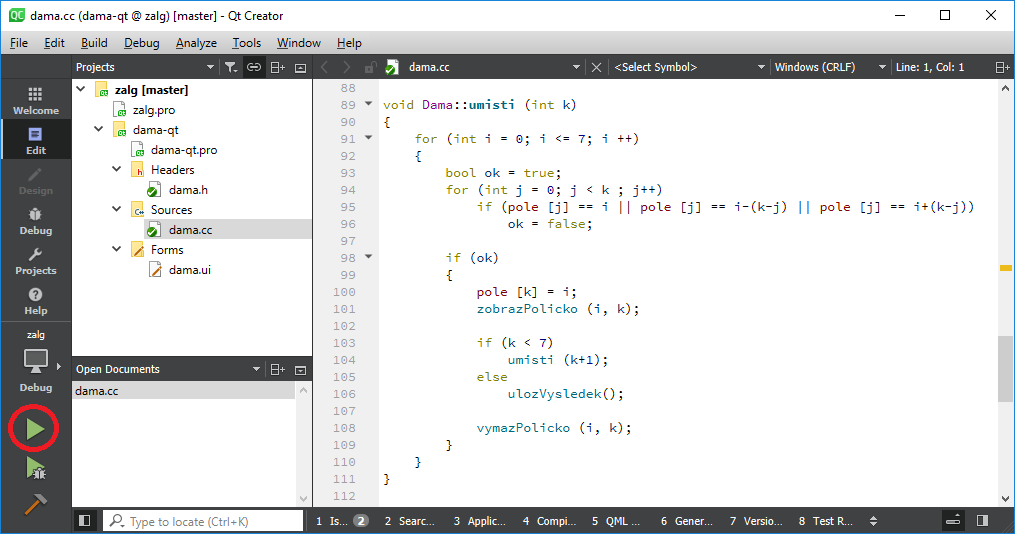Fold the for loop at line 91
The image size is (1015, 534).
click(x=369, y=138)
